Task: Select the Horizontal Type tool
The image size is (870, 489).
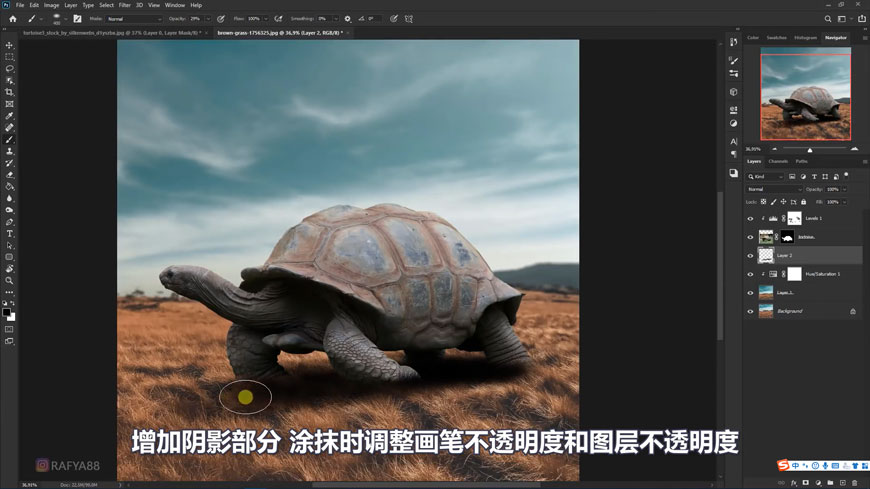Action: coord(10,234)
